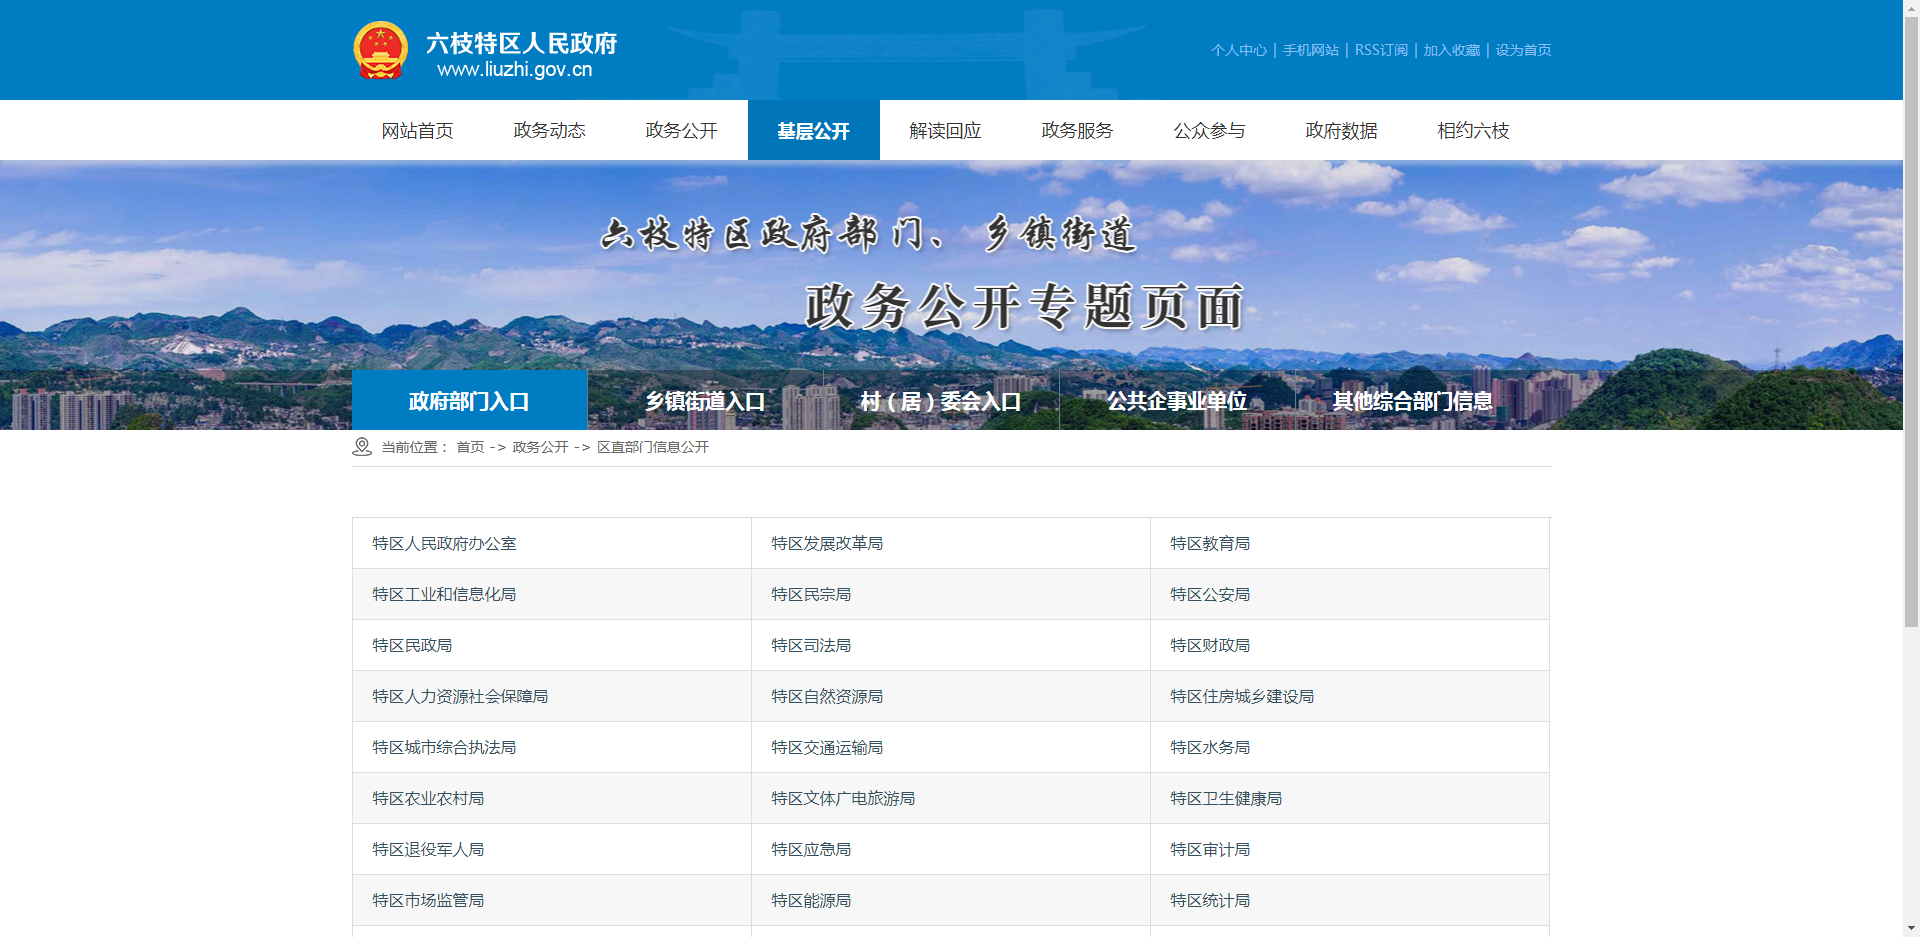Click the 特区公安局 entry
The image size is (1920, 937).
1210,595
